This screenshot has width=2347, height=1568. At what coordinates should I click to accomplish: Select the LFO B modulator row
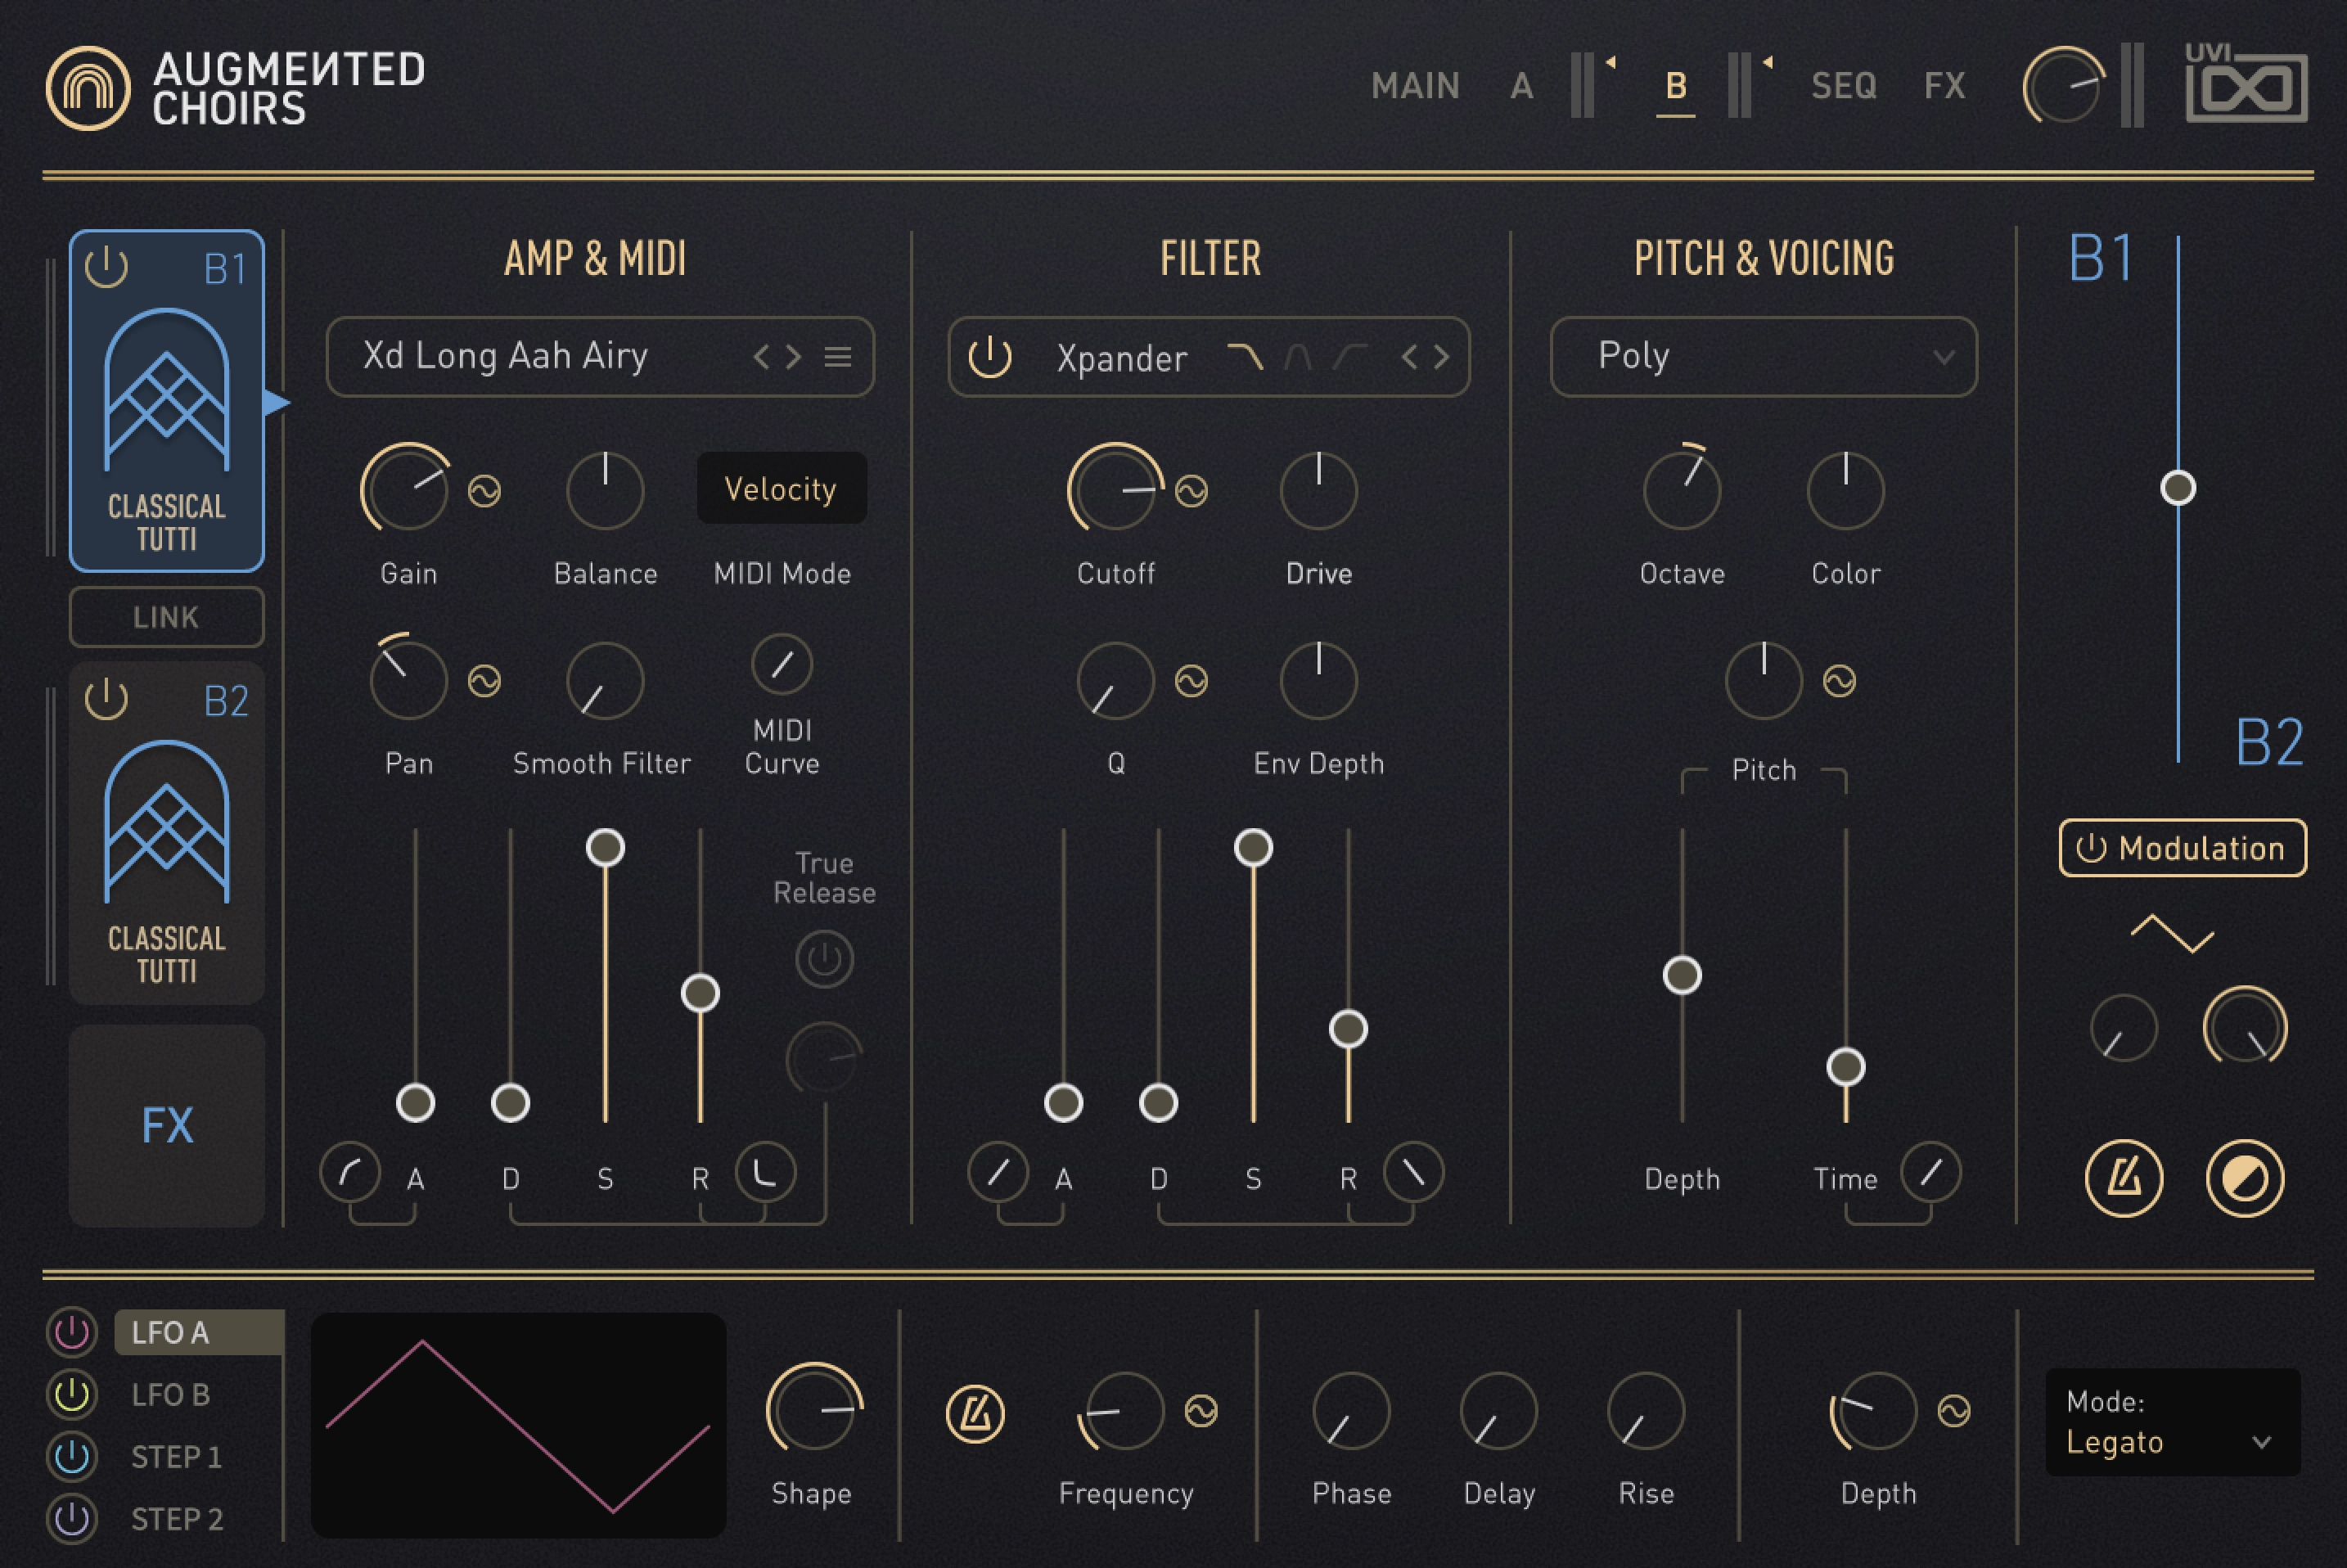pyautogui.click(x=171, y=1394)
